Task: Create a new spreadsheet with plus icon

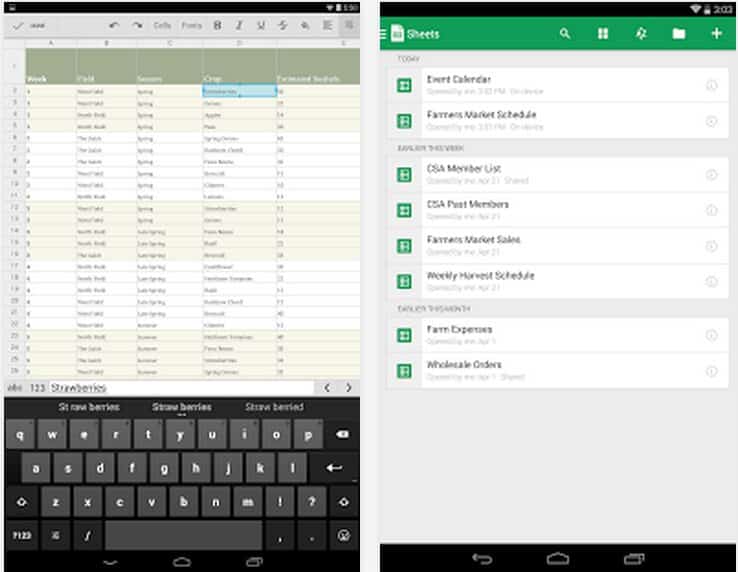Action: [x=716, y=34]
